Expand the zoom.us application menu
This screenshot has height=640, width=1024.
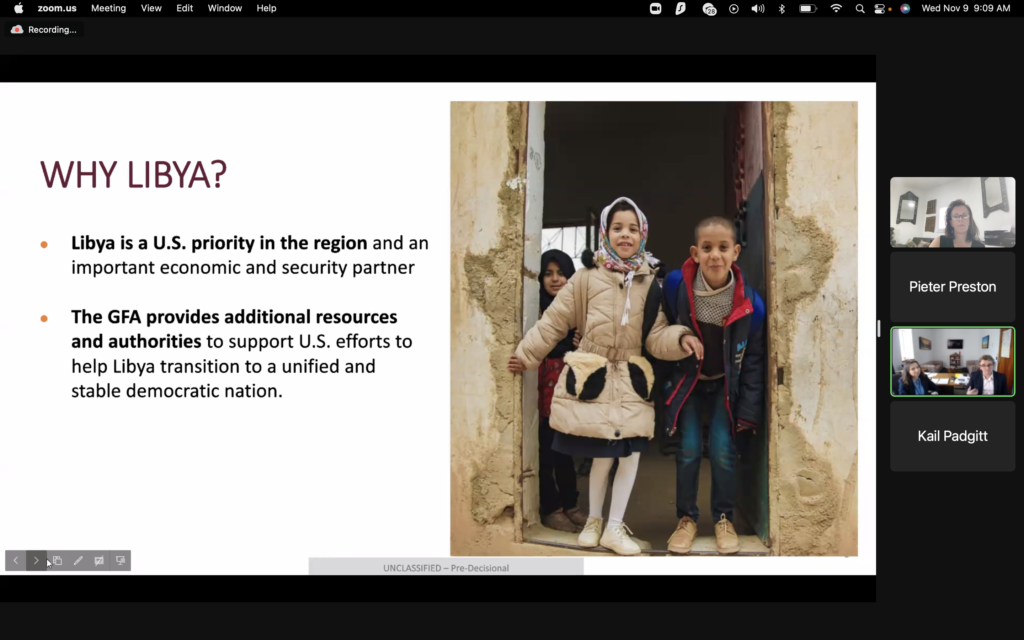(x=57, y=8)
